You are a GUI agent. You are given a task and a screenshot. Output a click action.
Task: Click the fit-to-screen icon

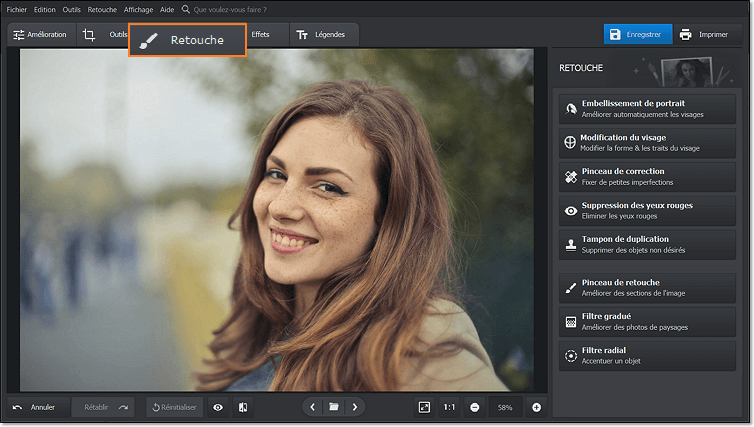point(424,407)
